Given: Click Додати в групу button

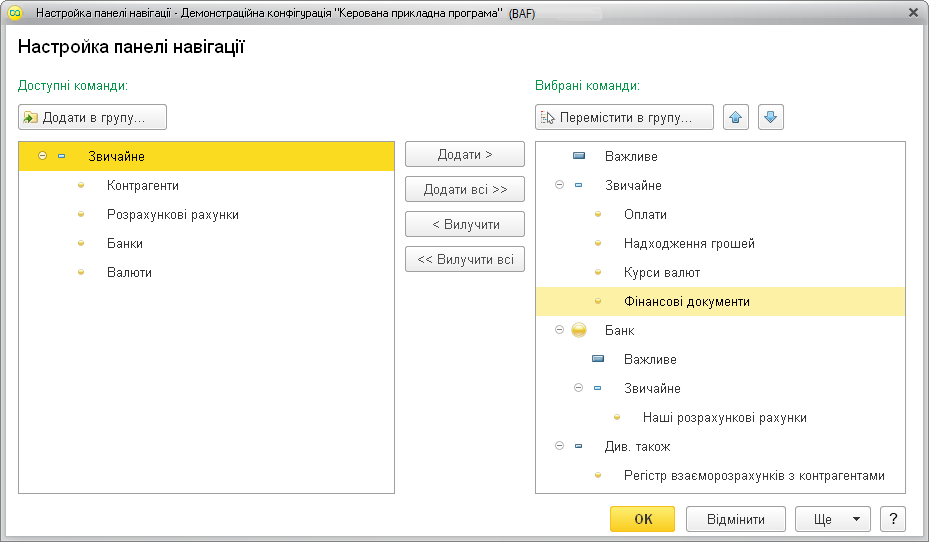Looking at the screenshot, I should [x=92, y=117].
